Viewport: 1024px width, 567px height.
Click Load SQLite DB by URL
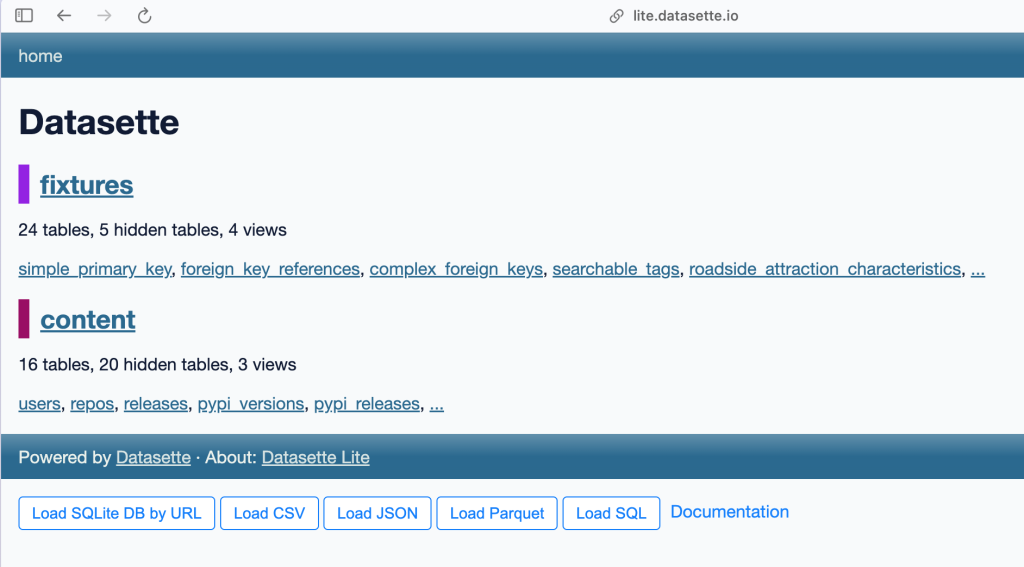tap(116, 513)
